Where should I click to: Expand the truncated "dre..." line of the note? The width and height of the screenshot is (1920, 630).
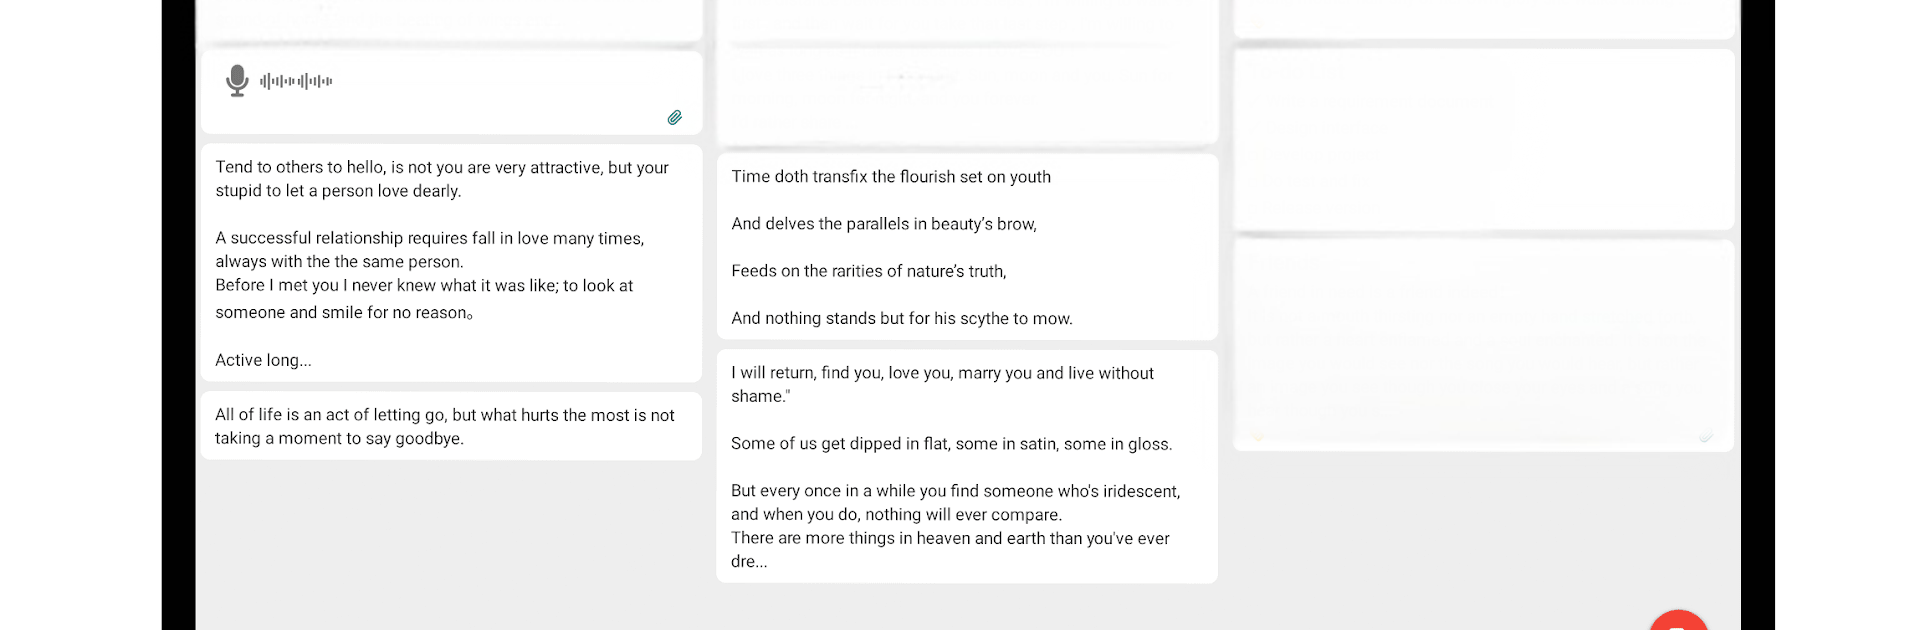(749, 562)
